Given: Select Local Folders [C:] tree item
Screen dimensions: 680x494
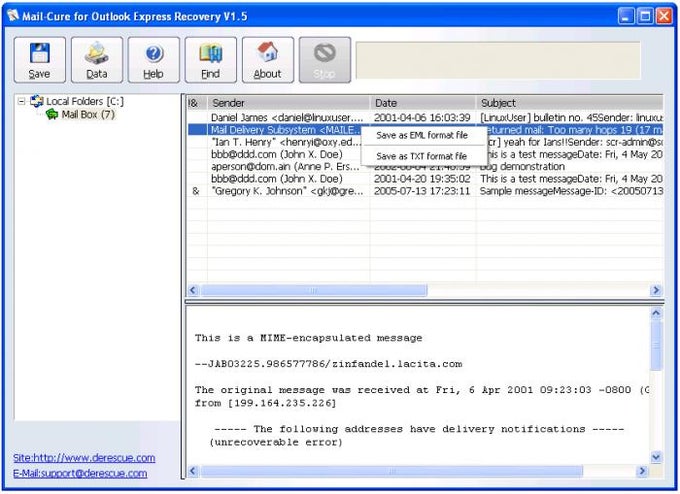Looking at the screenshot, I should tap(85, 101).
